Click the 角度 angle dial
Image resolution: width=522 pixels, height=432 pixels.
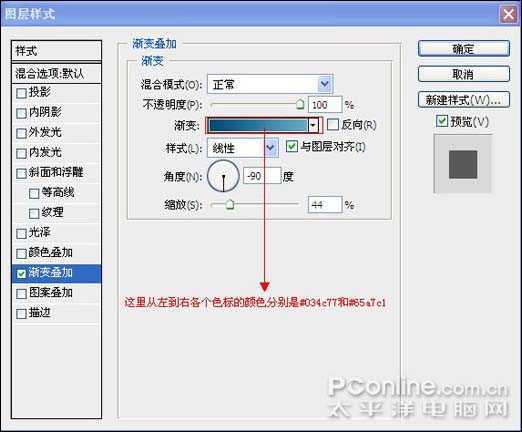pos(223,176)
